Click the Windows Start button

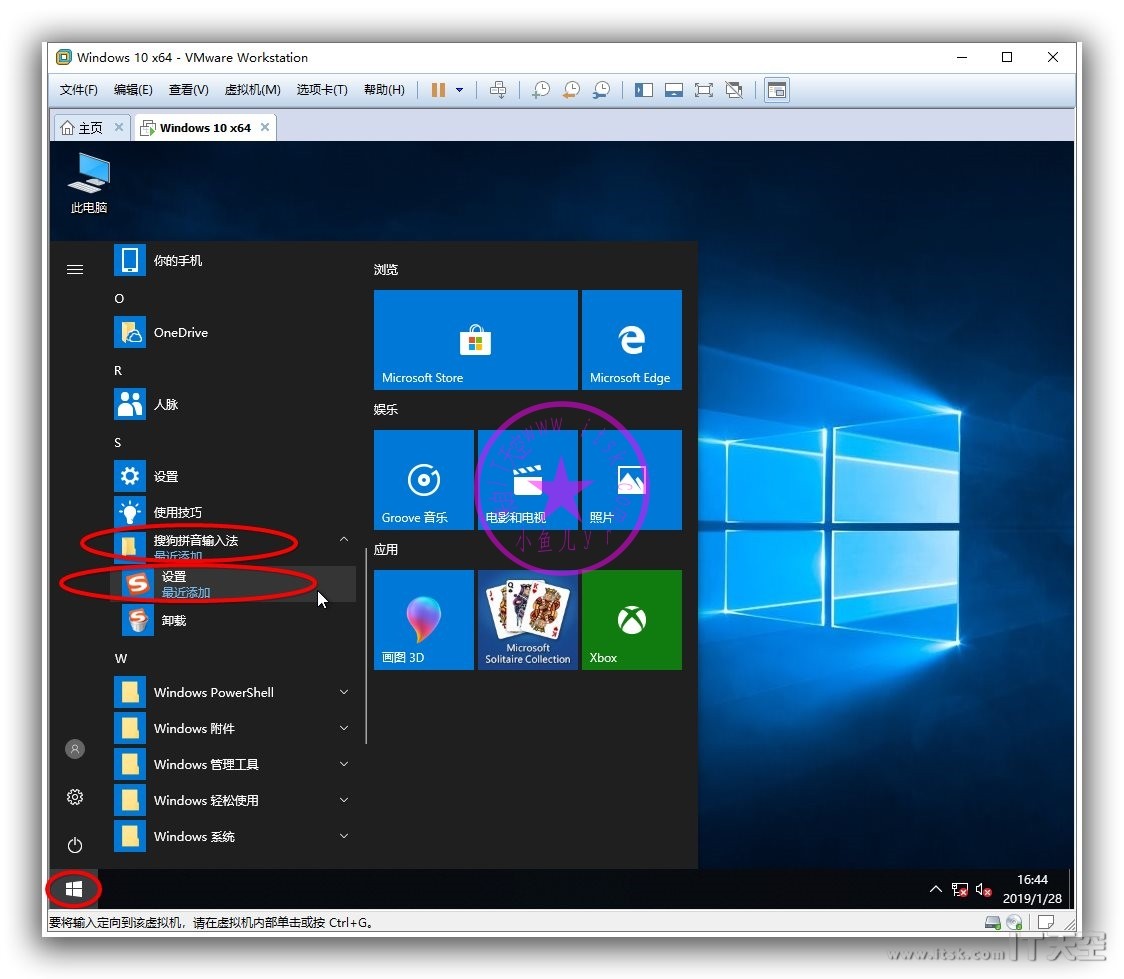point(73,889)
